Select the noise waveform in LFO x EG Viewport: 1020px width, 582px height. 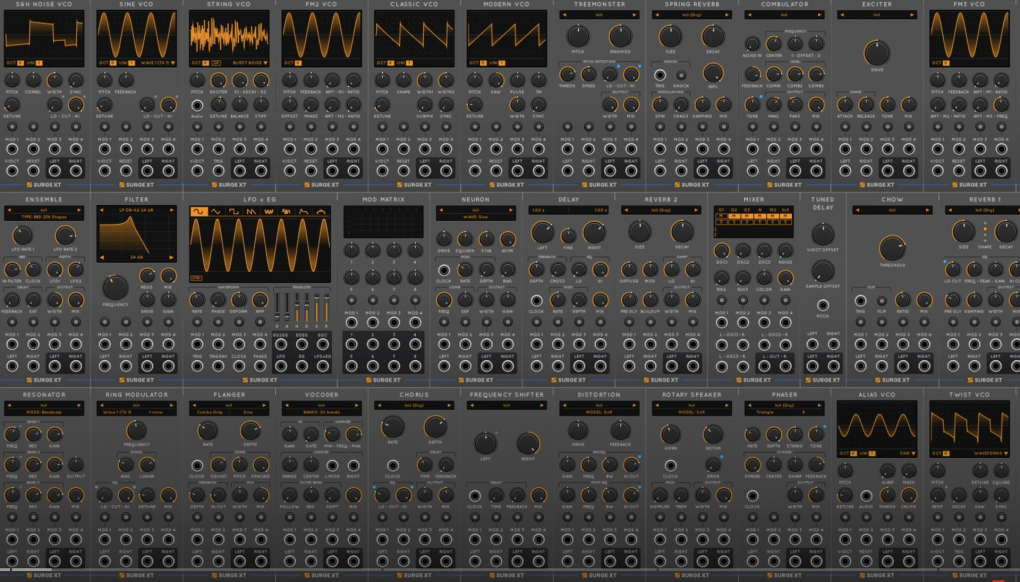pyautogui.click(x=269, y=212)
